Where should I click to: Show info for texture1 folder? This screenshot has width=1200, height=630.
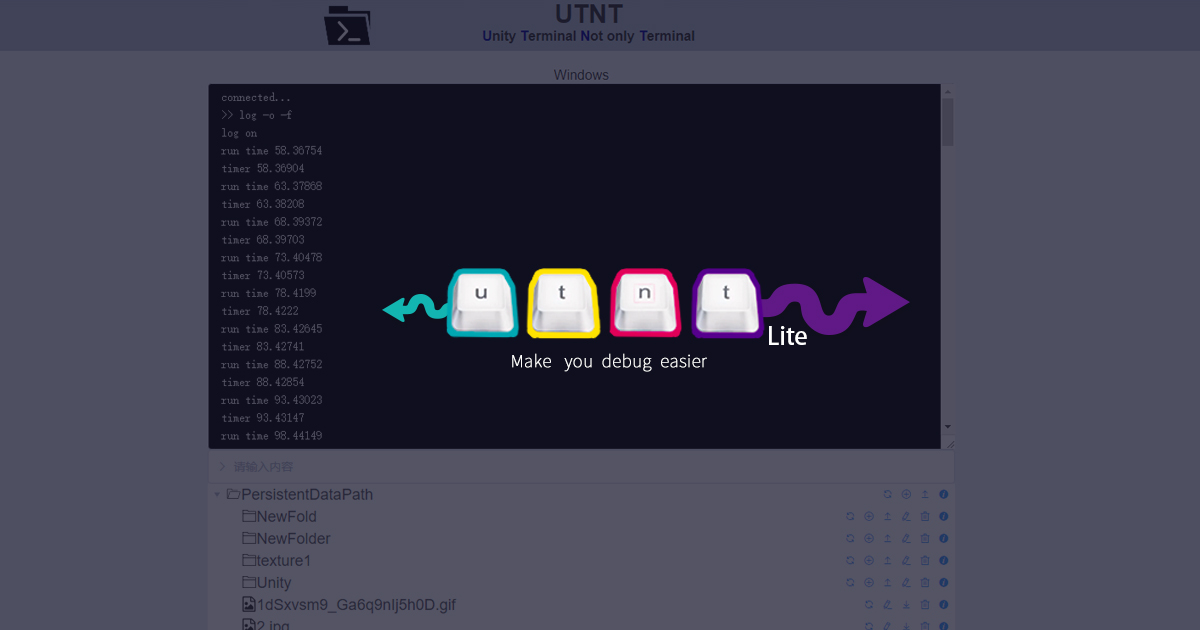pyautogui.click(x=943, y=560)
